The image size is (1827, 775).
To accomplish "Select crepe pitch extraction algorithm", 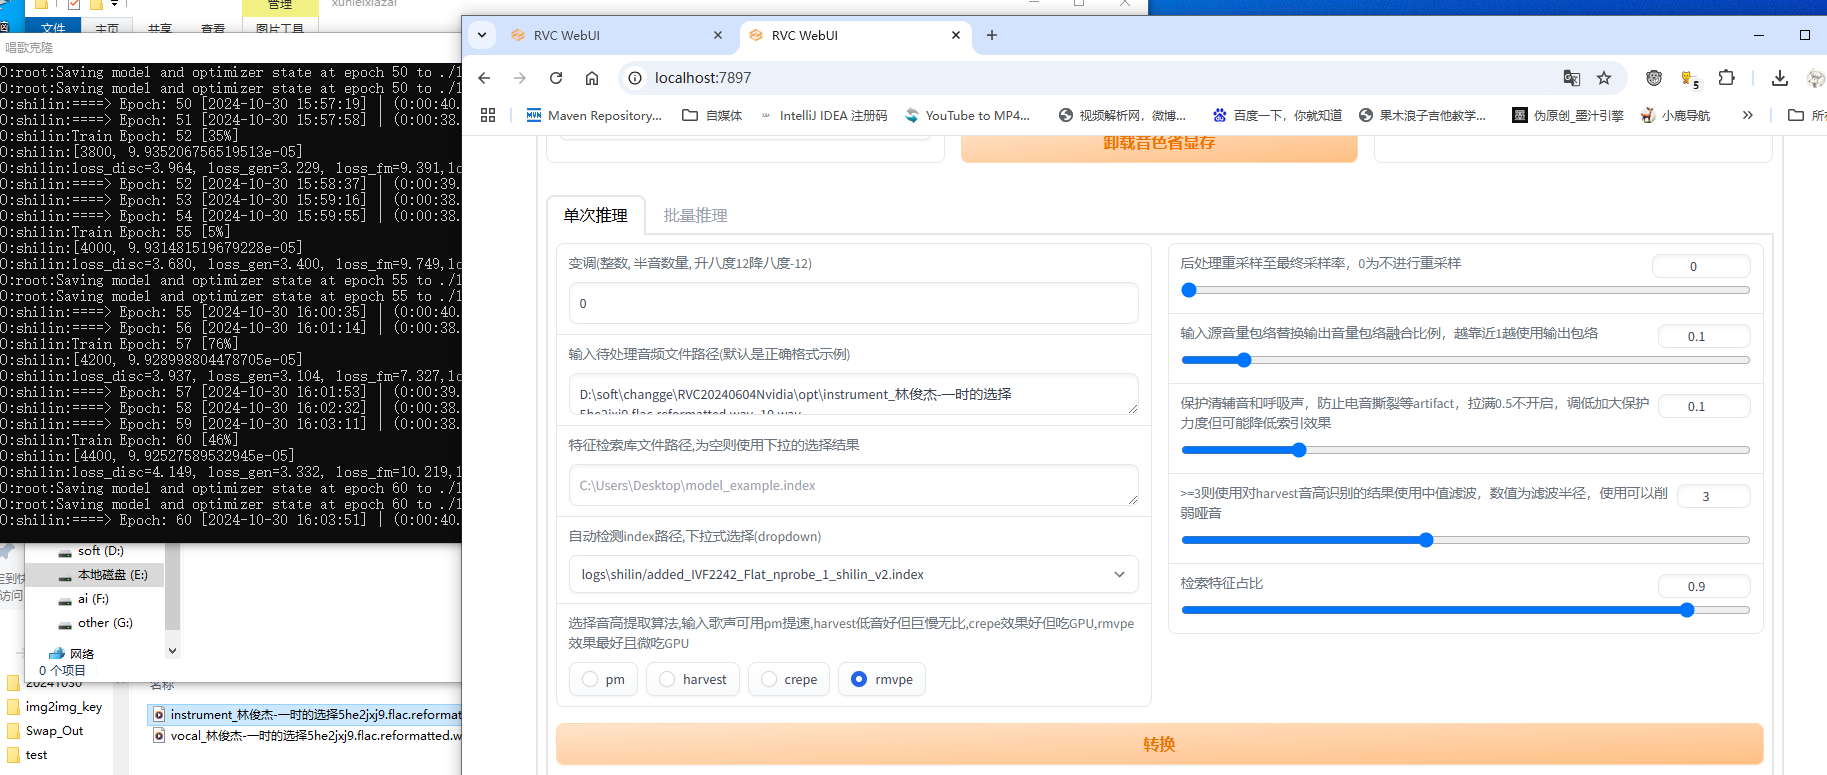I will pyautogui.click(x=789, y=679).
